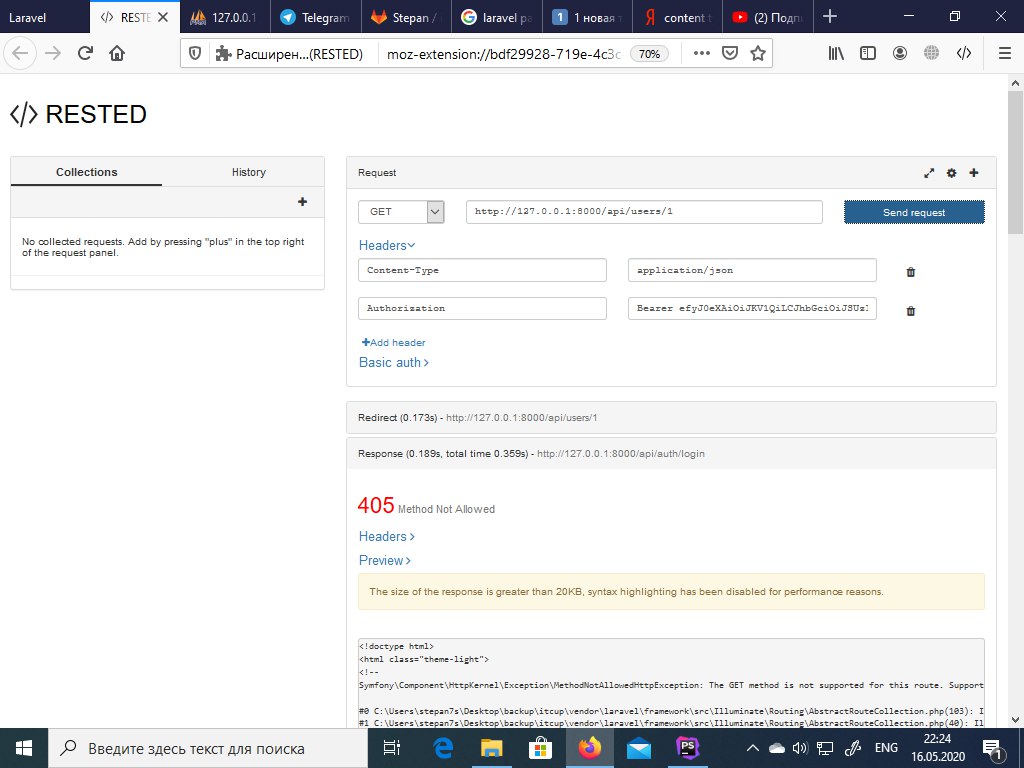
Task: Expand the Basic auth section
Action: 394,362
